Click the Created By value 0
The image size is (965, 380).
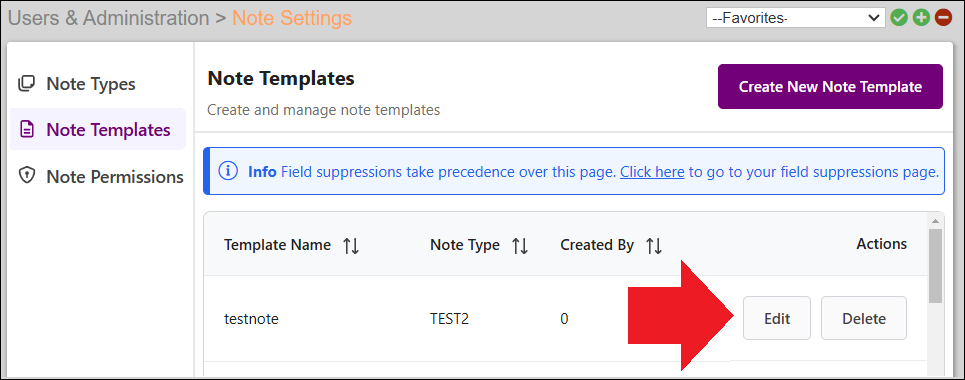564,318
